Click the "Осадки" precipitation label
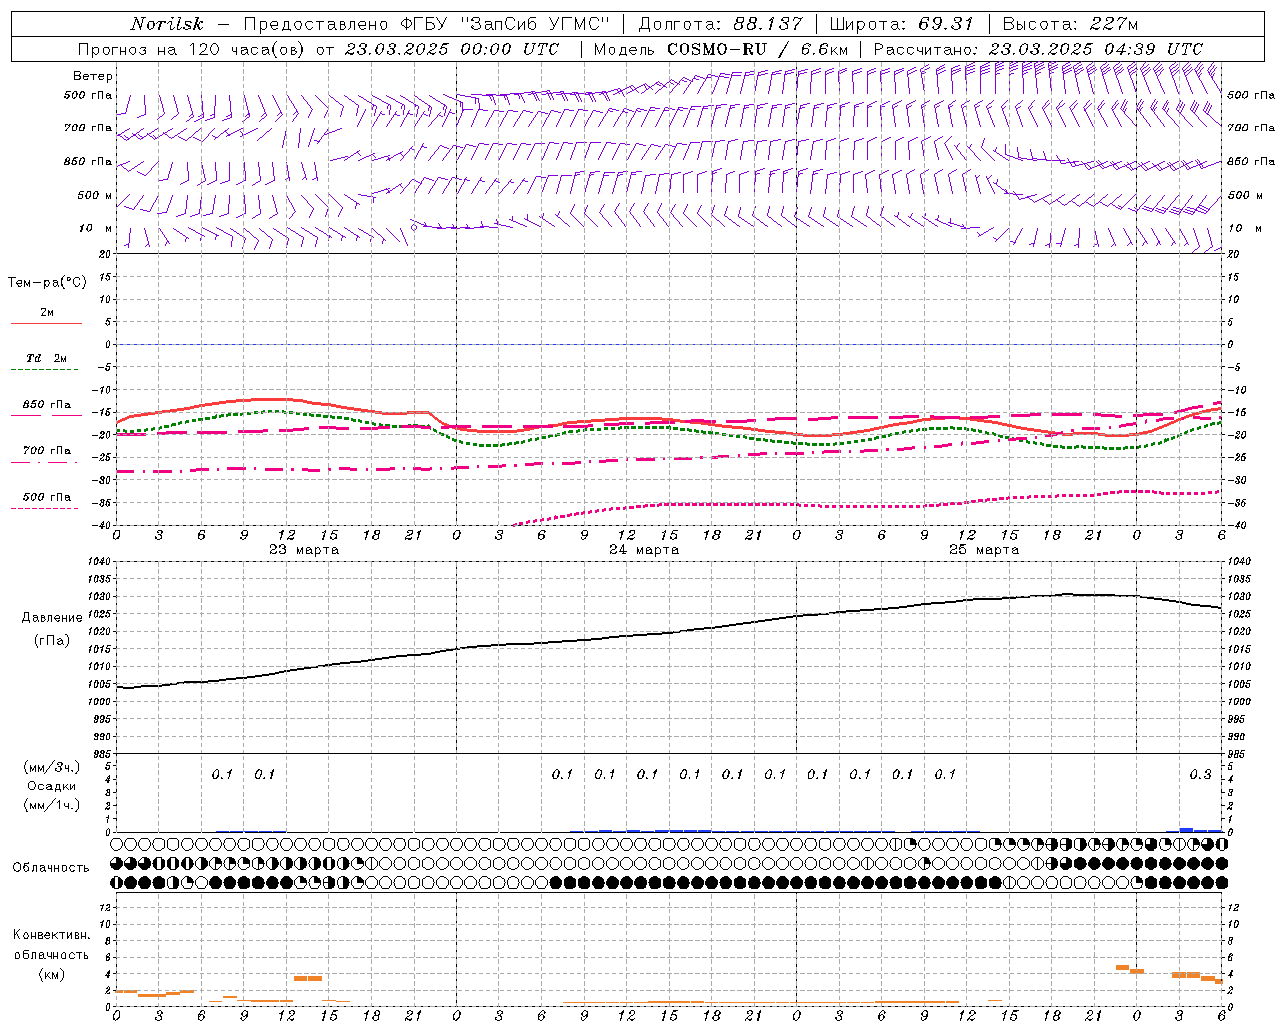 pyautogui.click(x=52, y=786)
